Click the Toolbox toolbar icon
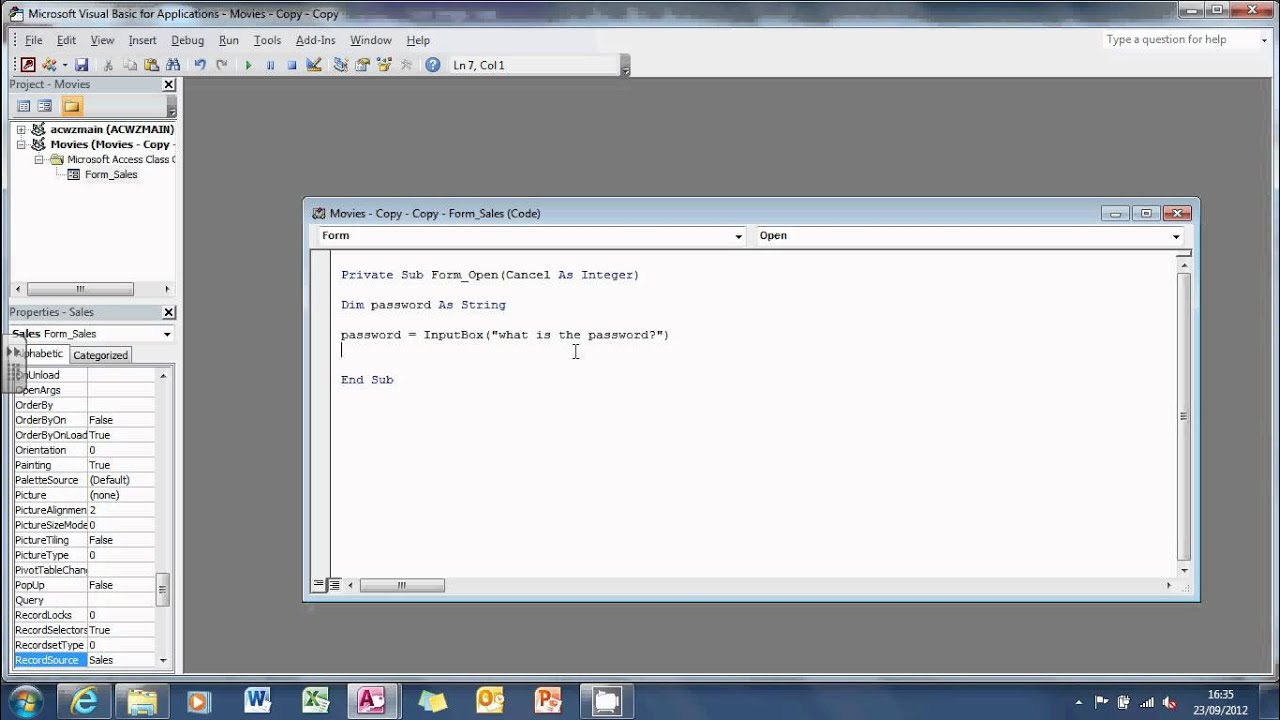 click(406, 65)
